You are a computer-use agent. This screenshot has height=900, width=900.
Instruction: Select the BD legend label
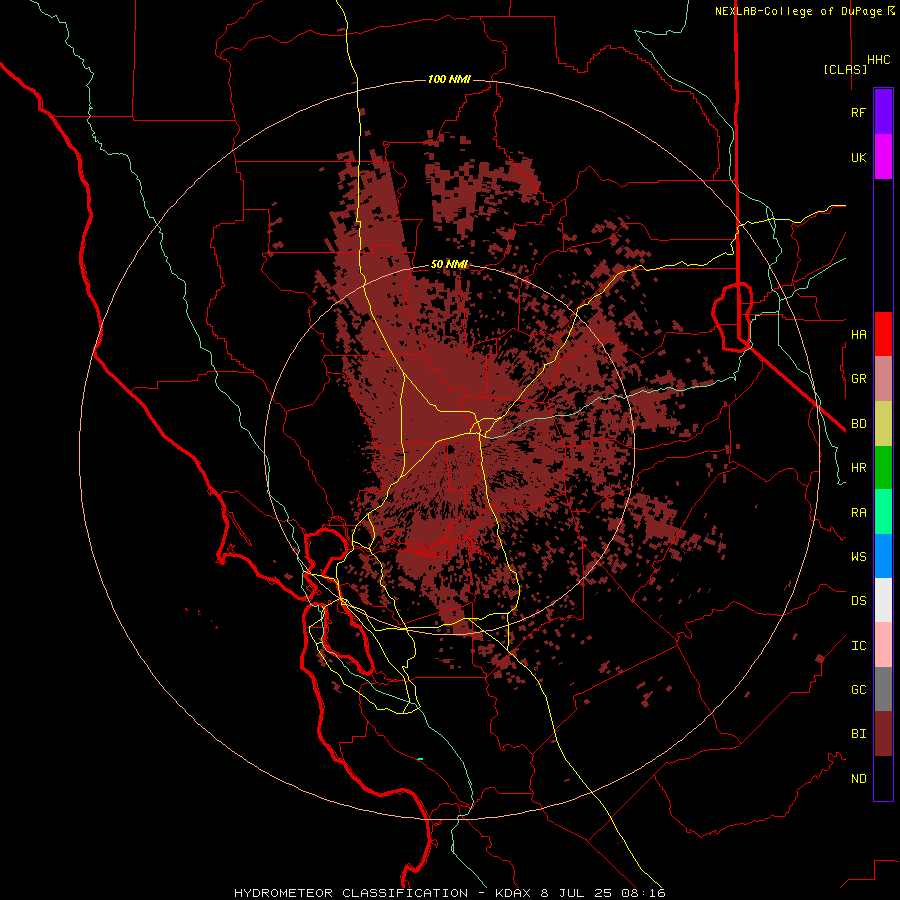click(x=858, y=424)
